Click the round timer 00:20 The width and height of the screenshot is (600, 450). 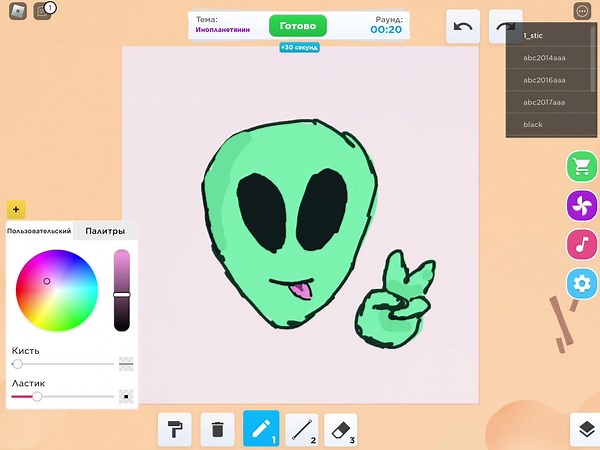pos(386,29)
